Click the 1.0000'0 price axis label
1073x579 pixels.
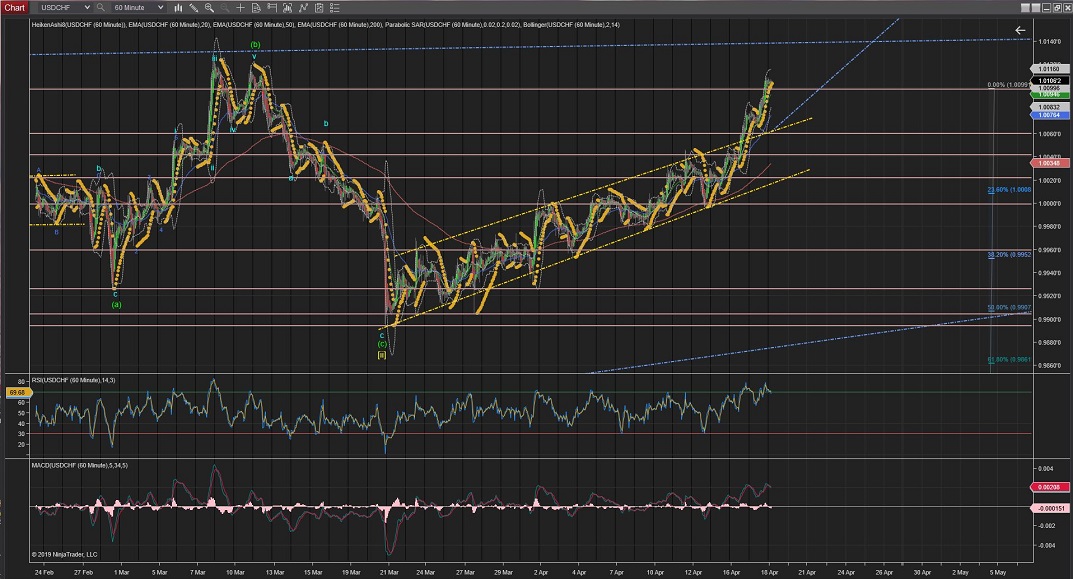click(x=1050, y=203)
